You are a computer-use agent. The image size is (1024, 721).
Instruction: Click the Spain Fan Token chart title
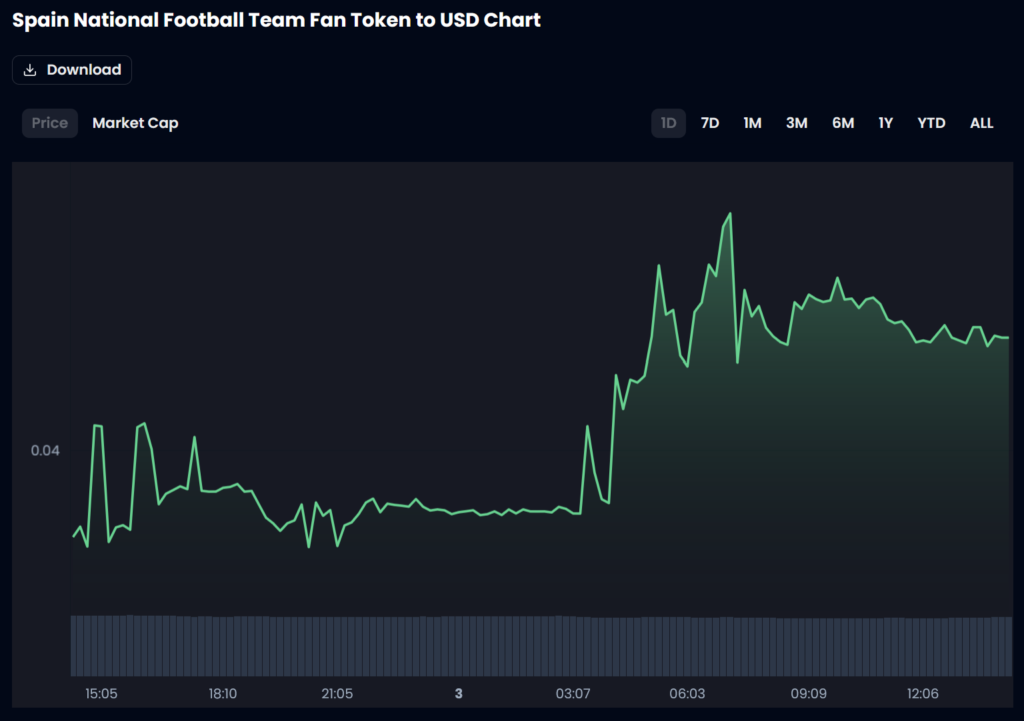tap(276, 20)
